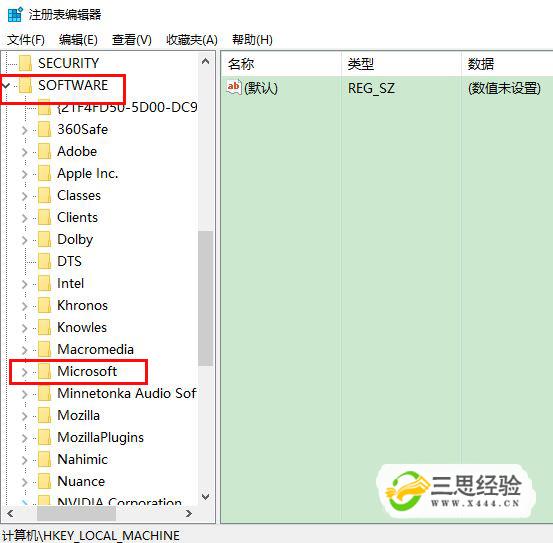Click the (默认) string value icon
This screenshot has width=553, height=543.
tap(233, 87)
